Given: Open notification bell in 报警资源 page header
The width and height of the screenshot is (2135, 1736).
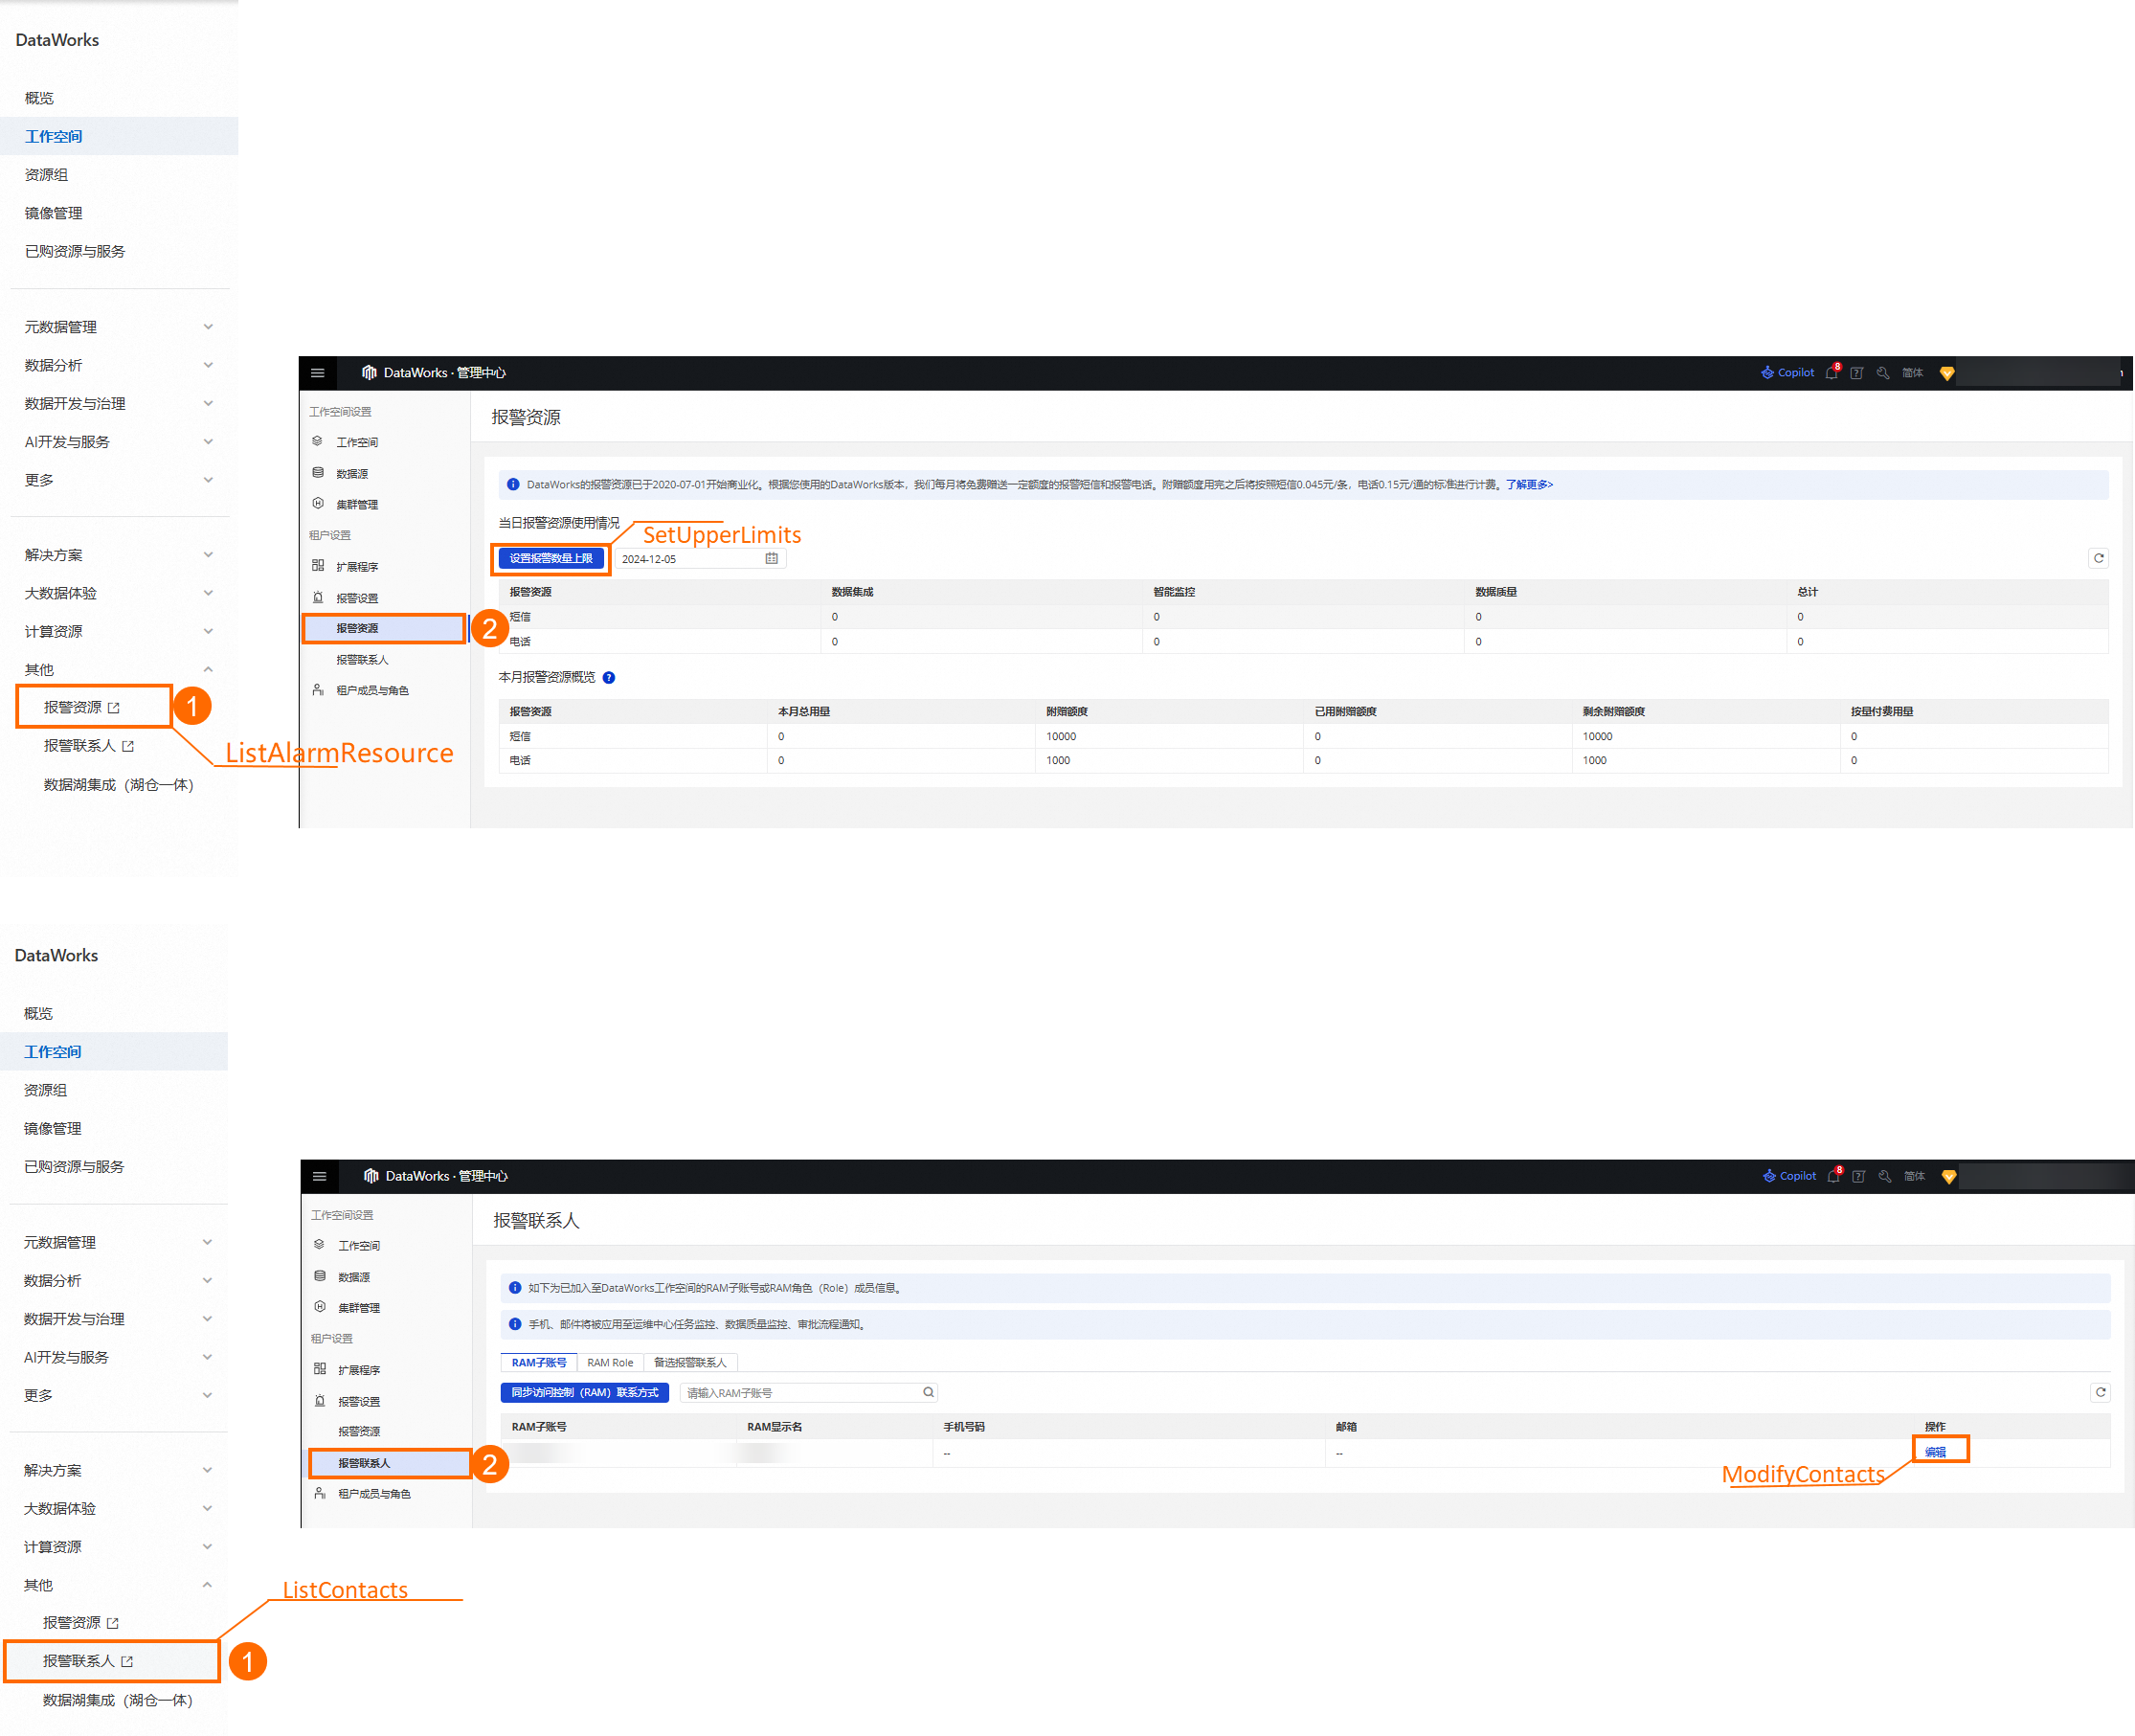Looking at the screenshot, I should click(1832, 373).
